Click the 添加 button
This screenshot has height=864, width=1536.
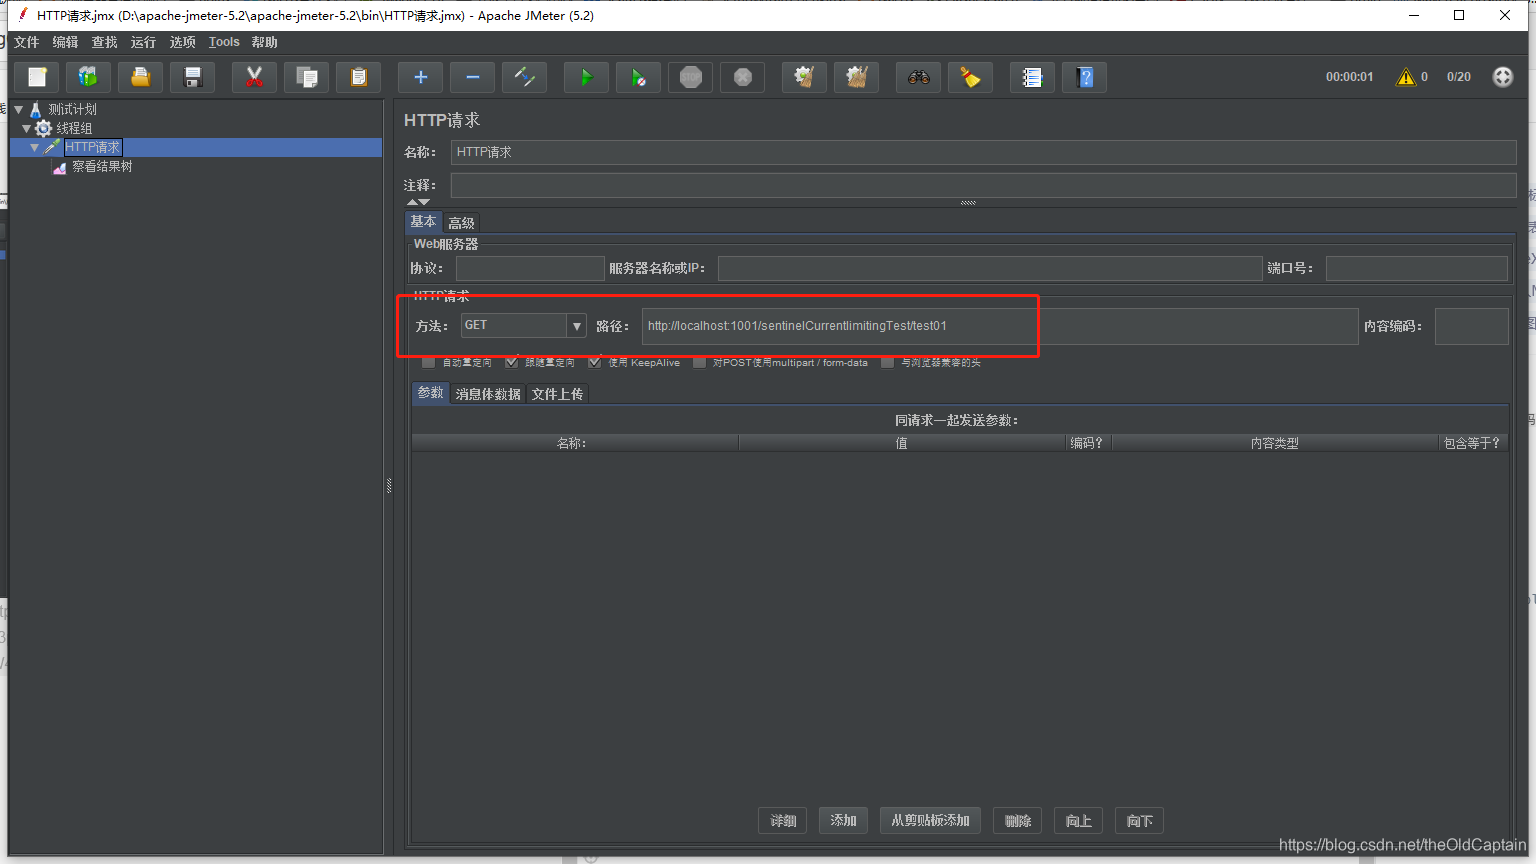[843, 821]
